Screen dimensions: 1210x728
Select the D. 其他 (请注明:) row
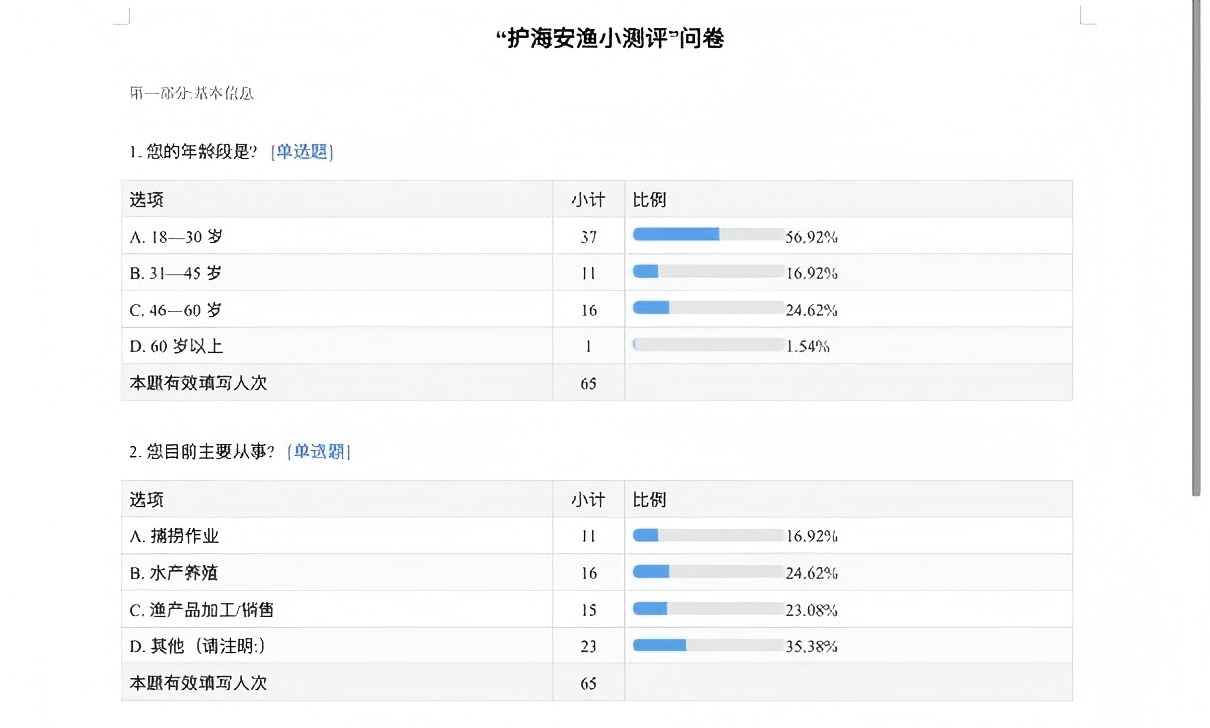click(x=597, y=646)
